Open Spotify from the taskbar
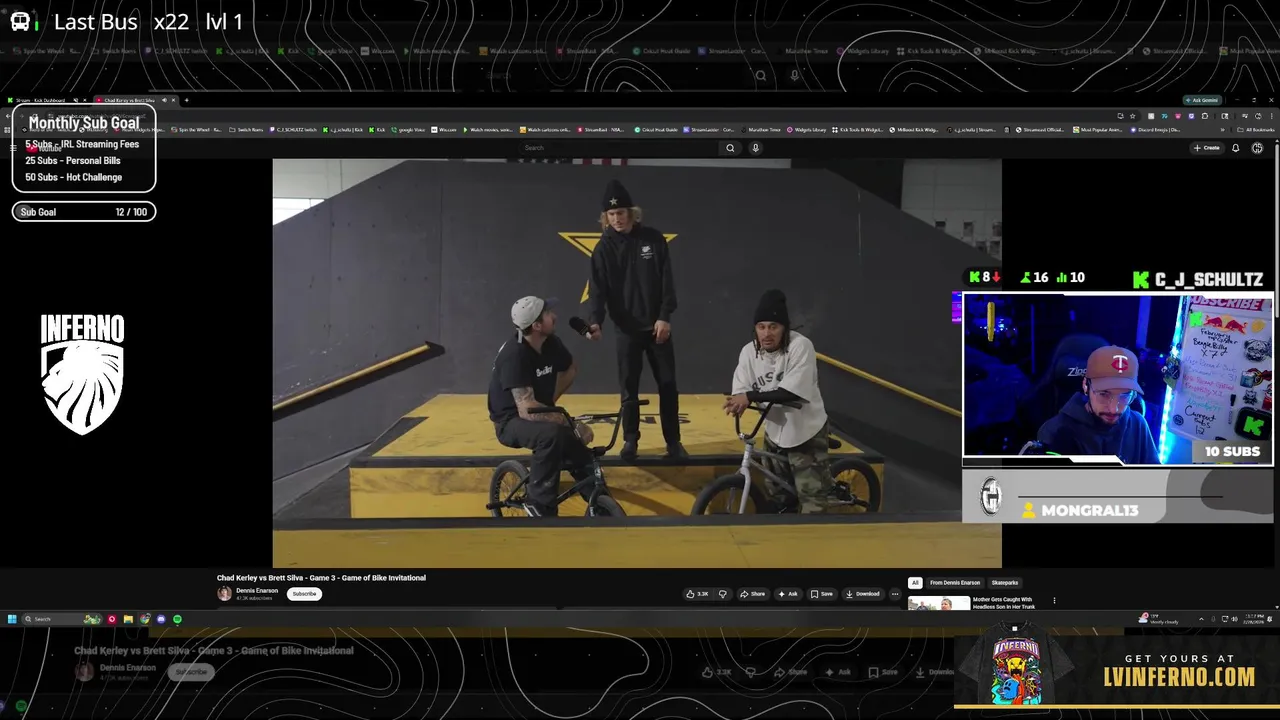The height and width of the screenshot is (720, 1280). pos(177,619)
